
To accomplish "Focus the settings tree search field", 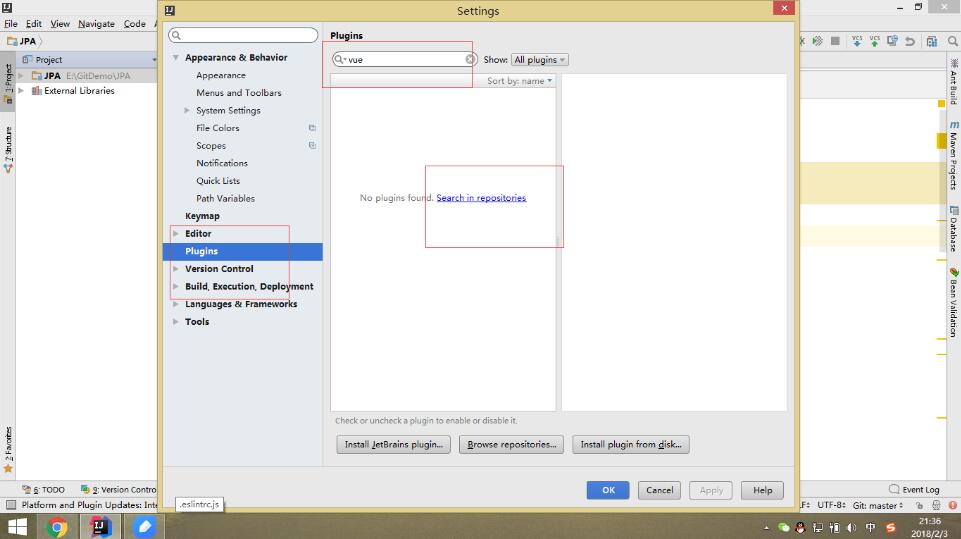I will pos(243,35).
